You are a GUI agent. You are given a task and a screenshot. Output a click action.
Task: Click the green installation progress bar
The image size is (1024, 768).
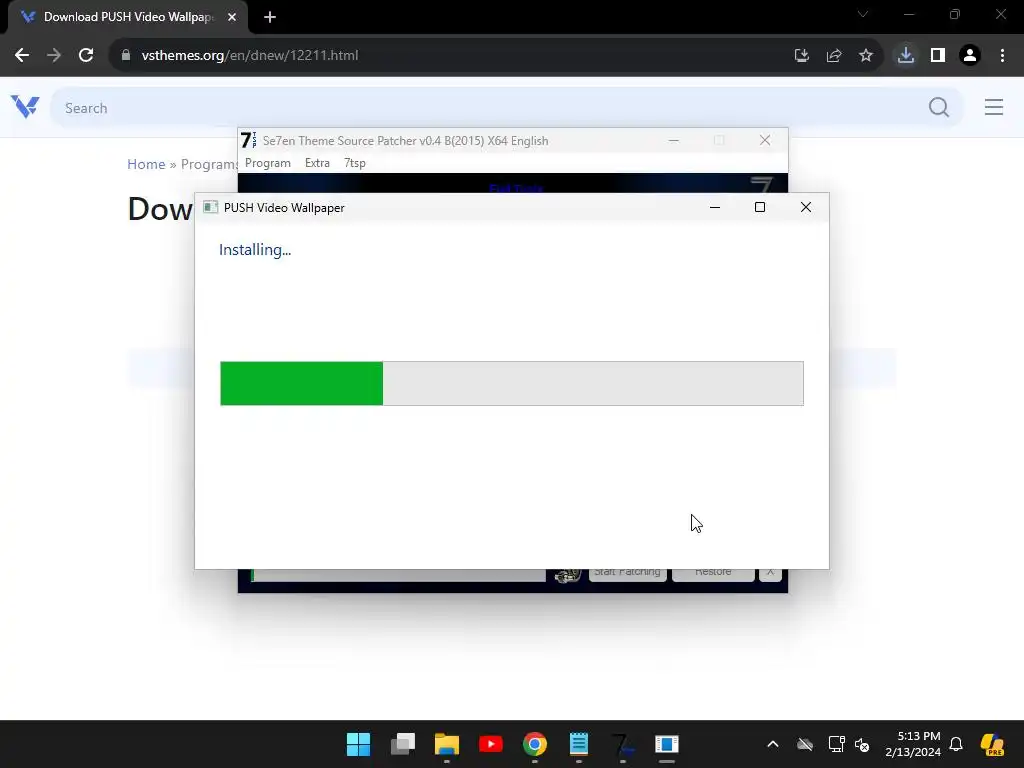(x=511, y=383)
